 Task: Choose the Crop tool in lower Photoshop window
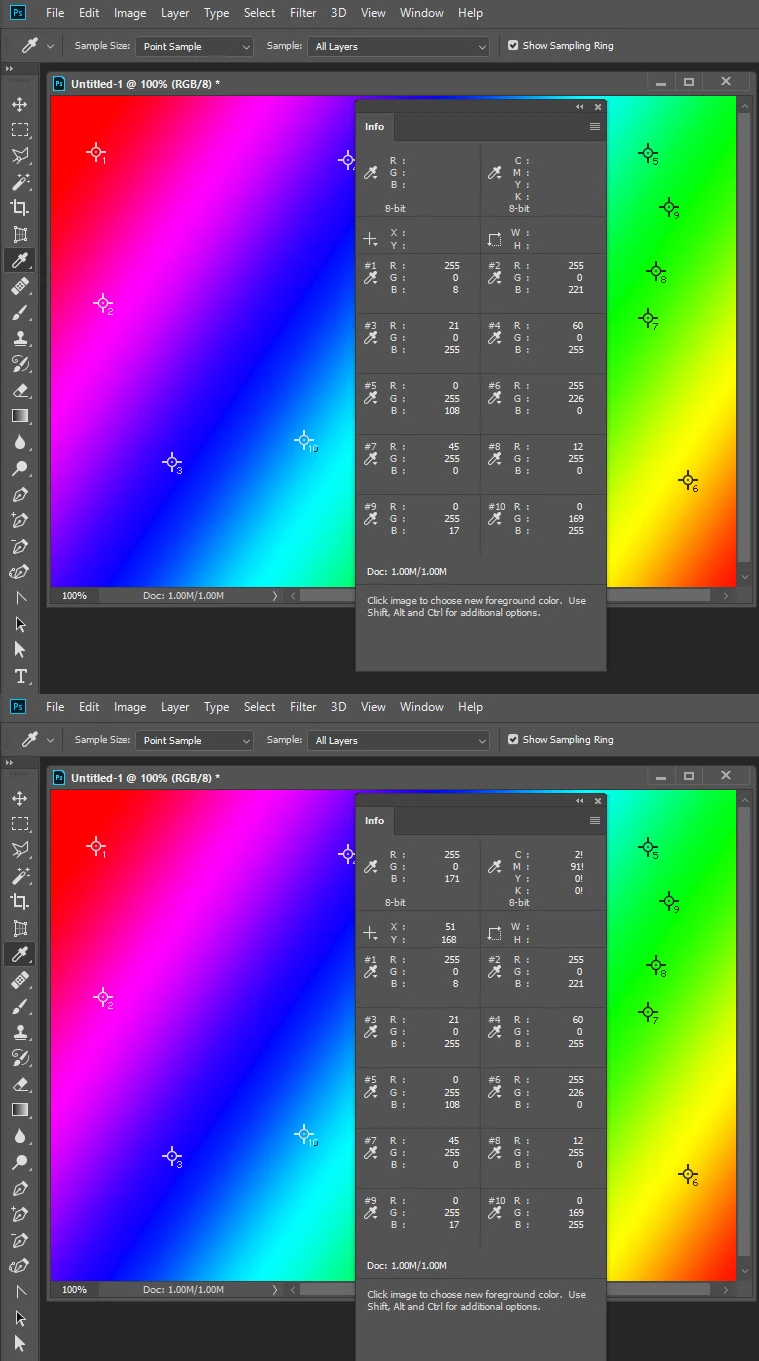(x=19, y=902)
